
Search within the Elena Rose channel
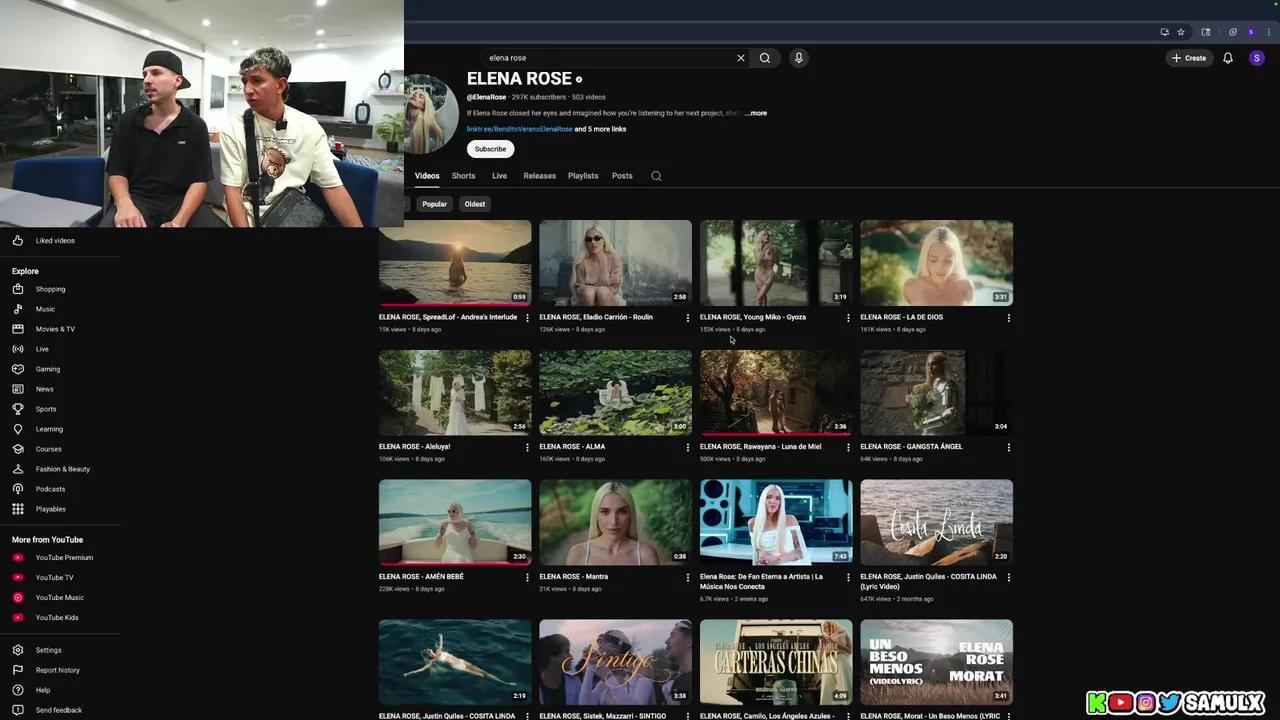coord(656,176)
